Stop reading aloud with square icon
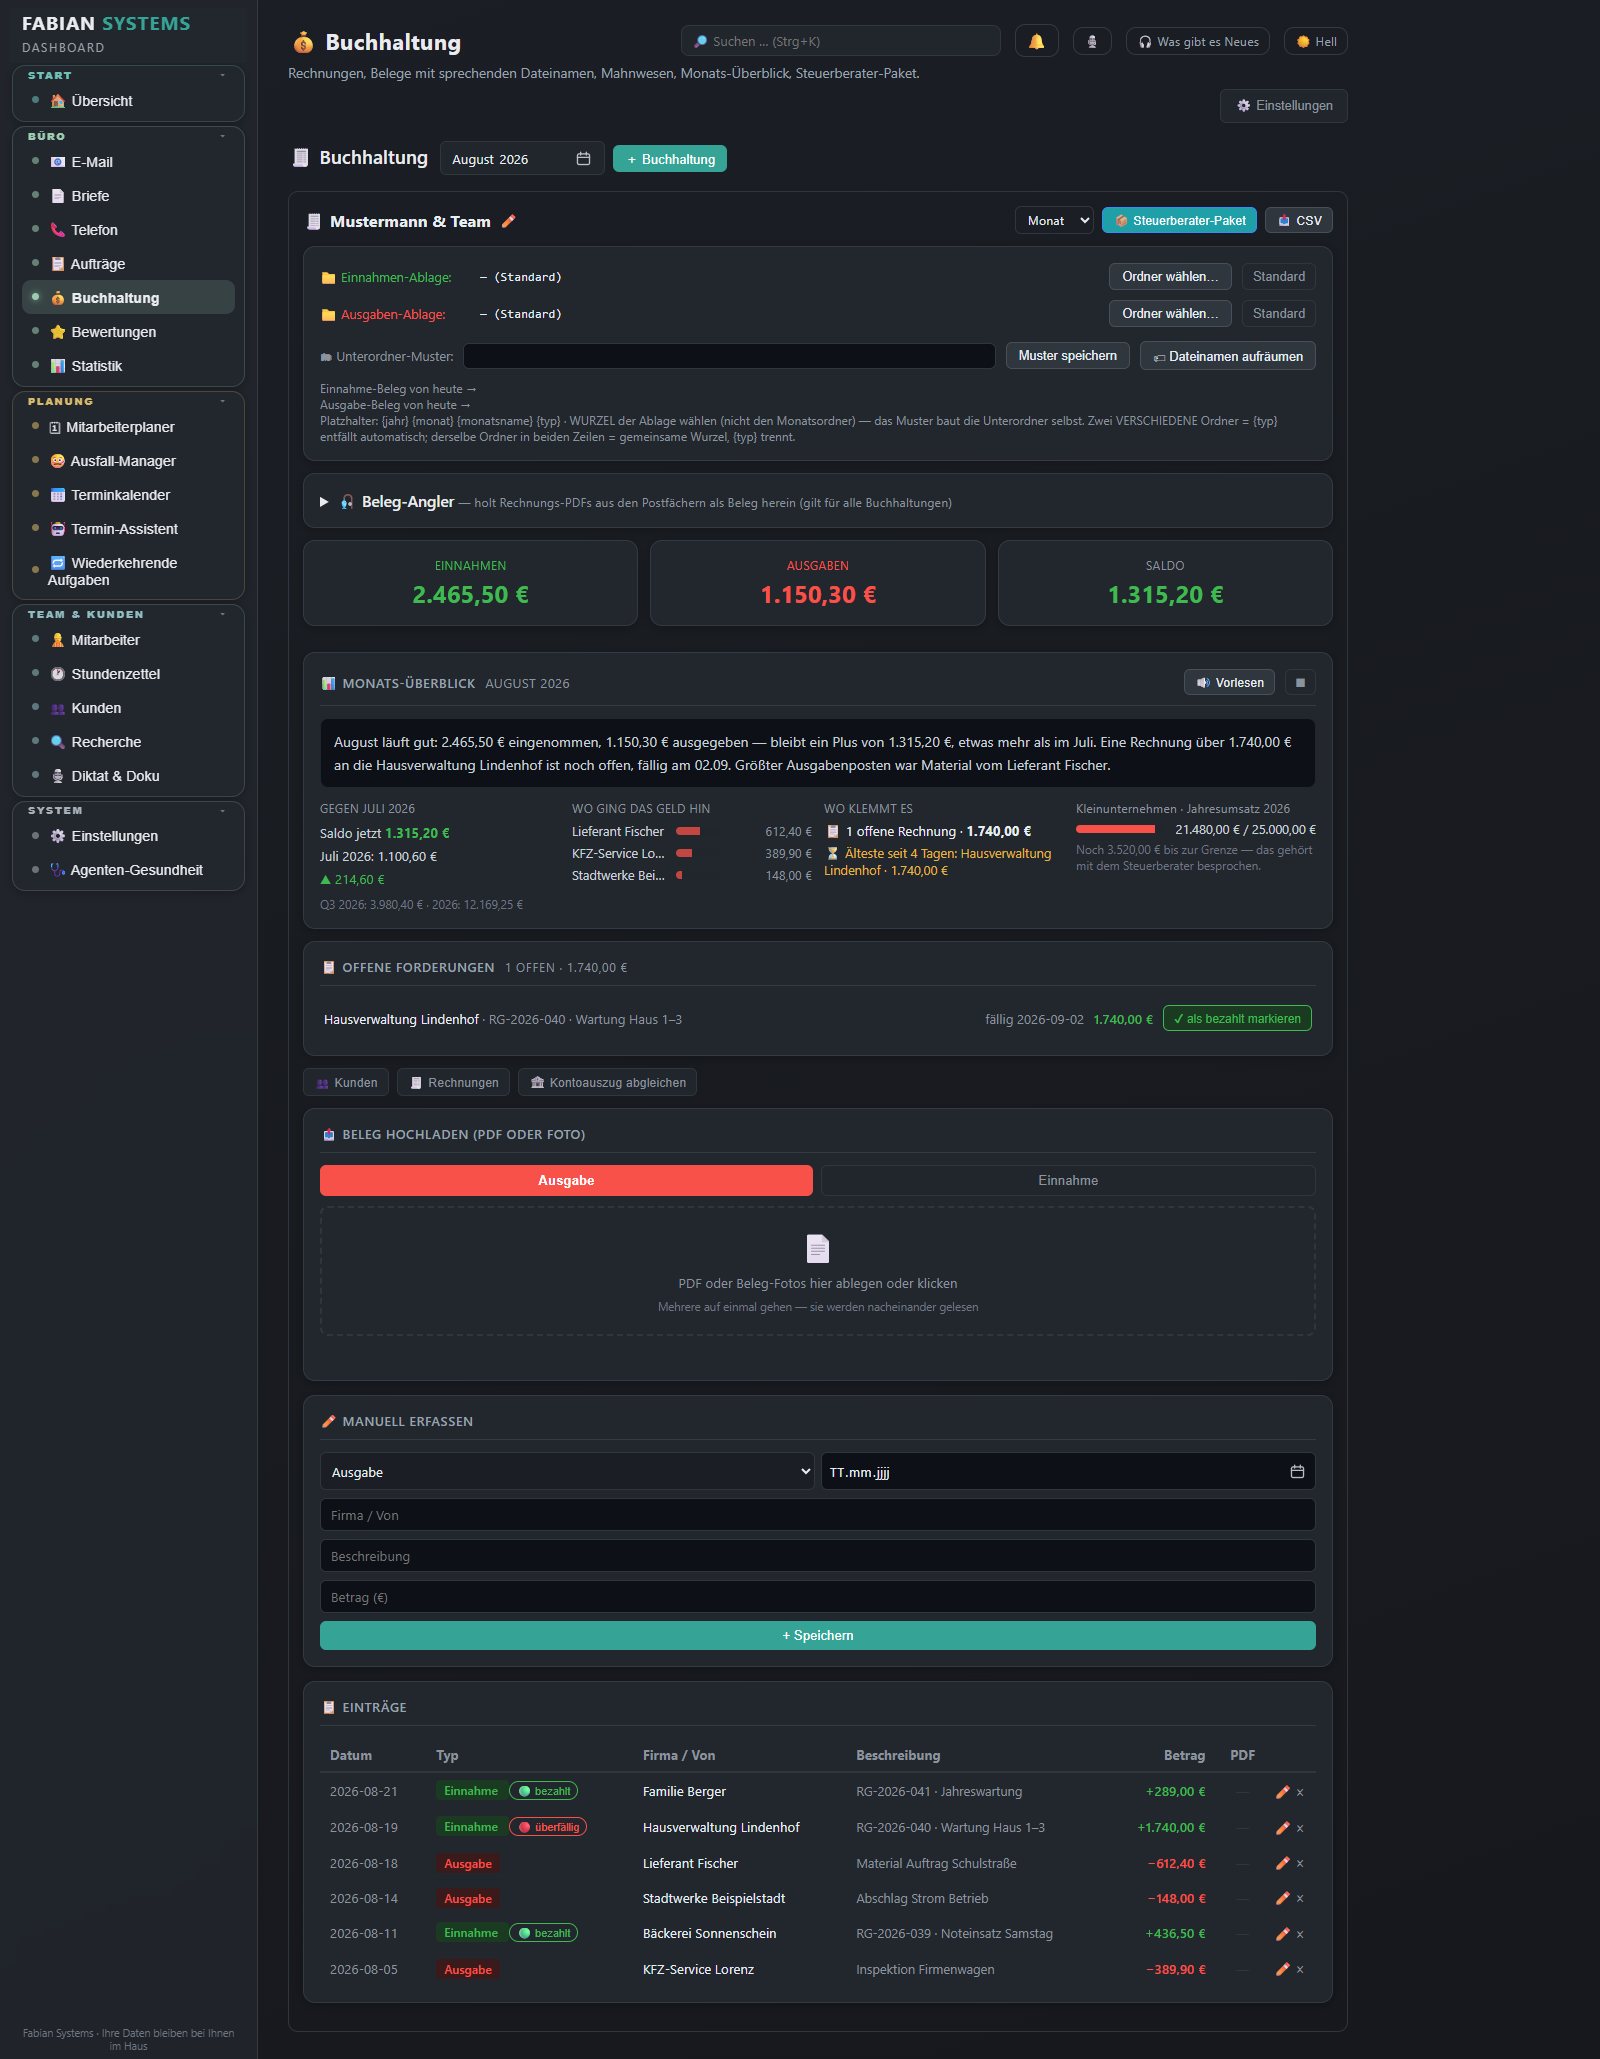Image resolution: width=1600 pixels, height=2059 pixels. (1300, 683)
